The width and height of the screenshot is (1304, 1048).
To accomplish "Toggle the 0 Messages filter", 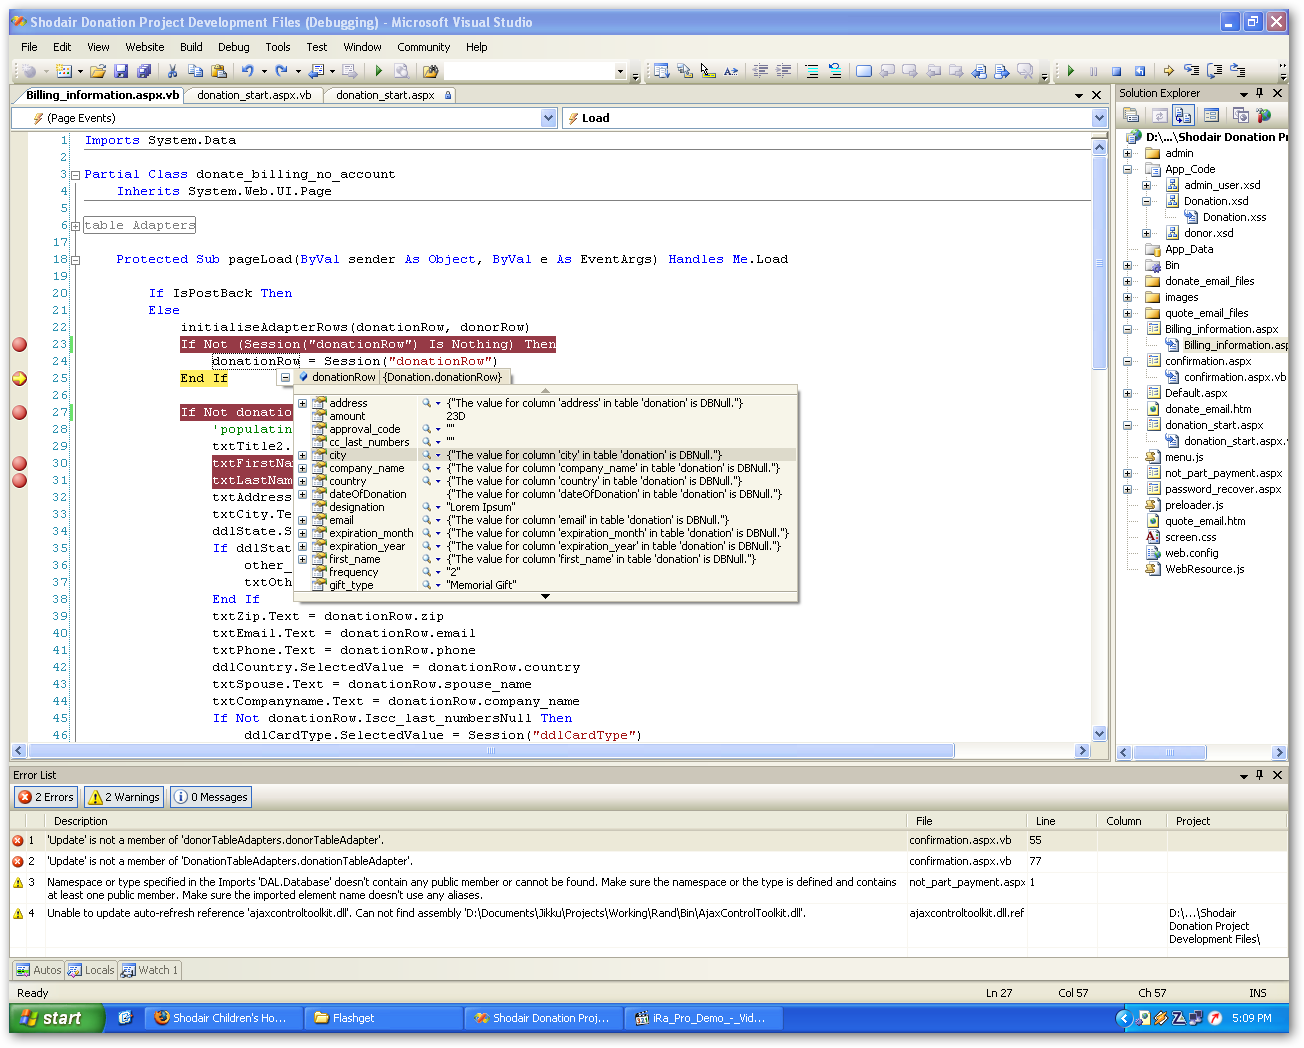I will coord(211,797).
